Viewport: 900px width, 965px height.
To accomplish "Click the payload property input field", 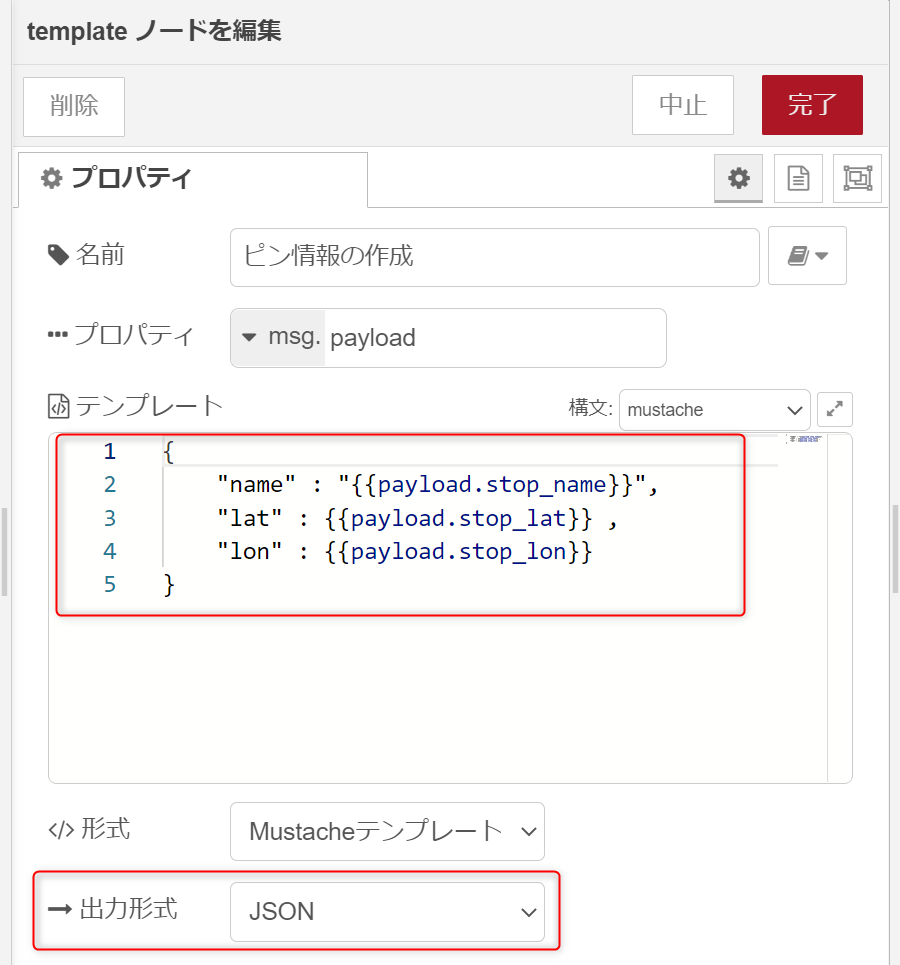I will click(x=495, y=338).
